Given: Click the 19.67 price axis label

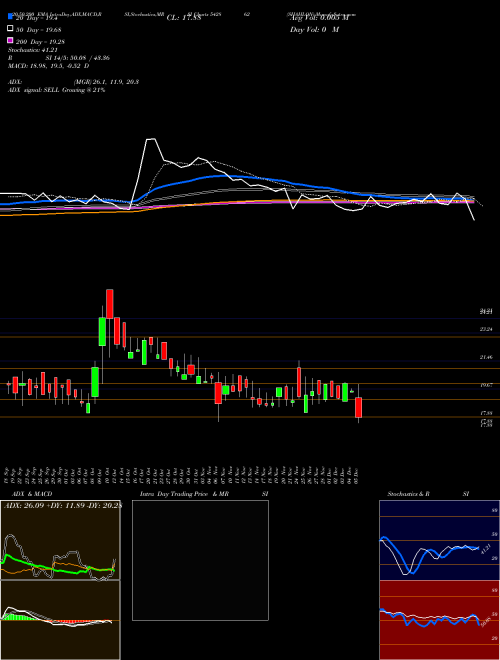Looking at the screenshot, I should [486, 385].
